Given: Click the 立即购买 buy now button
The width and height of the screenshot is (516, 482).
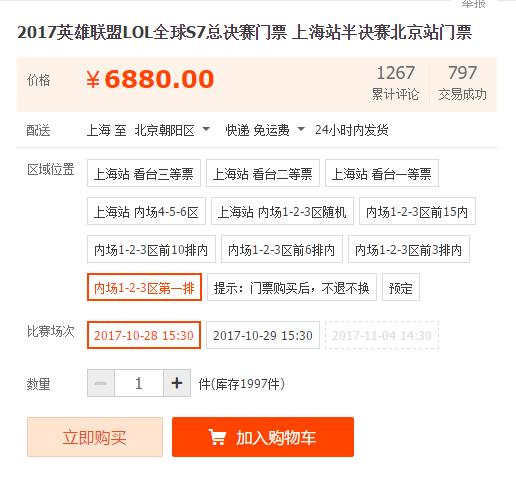Looking at the screenshot, I should coord(95,437).
